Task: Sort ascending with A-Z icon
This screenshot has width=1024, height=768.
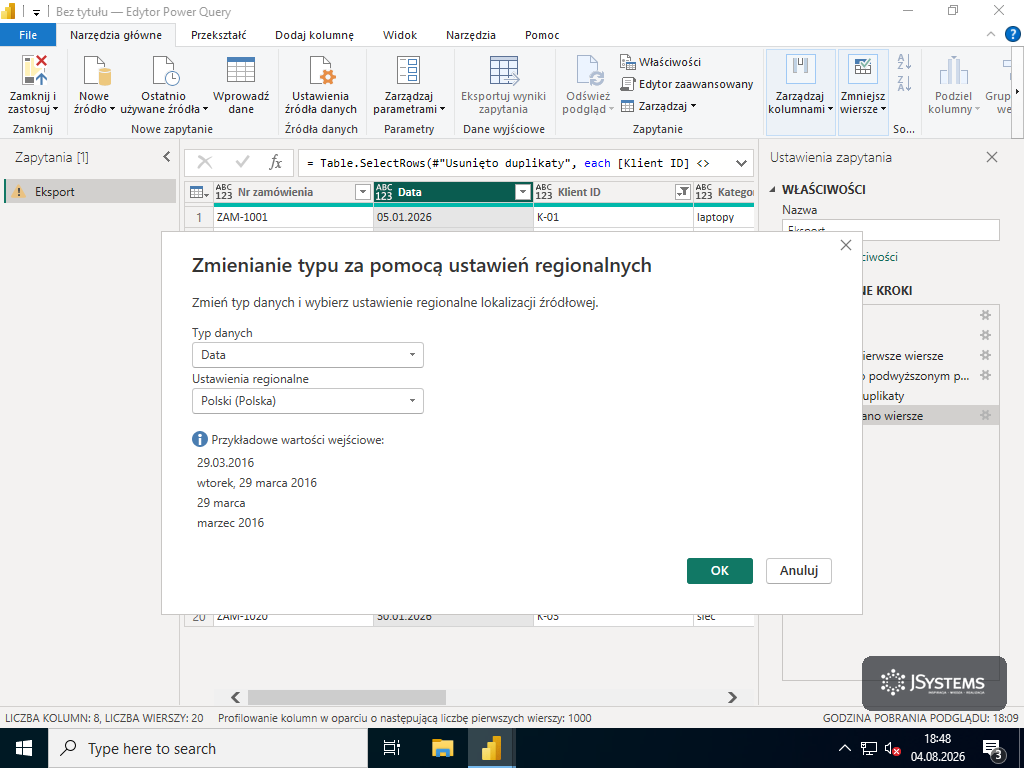Action: (904, 62)
